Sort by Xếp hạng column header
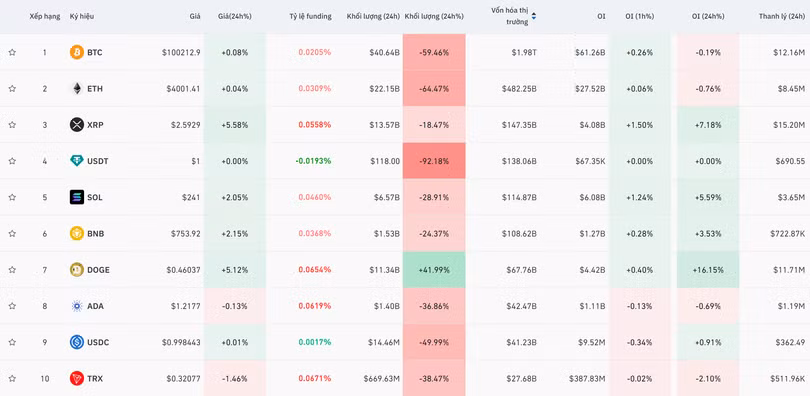This screenshot has height=396, width=810. pos(44,17)
